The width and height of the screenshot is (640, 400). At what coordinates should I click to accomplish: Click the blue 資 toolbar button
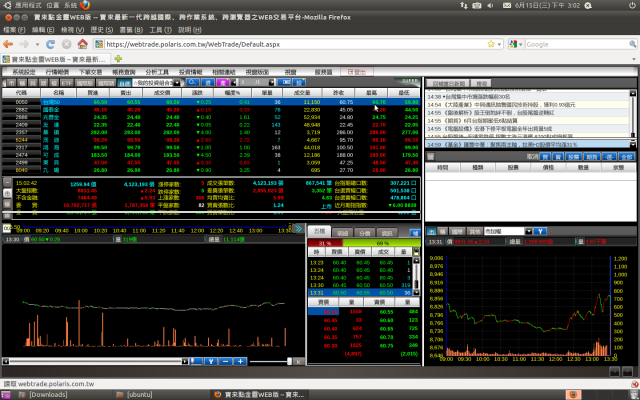pos(208,82)
